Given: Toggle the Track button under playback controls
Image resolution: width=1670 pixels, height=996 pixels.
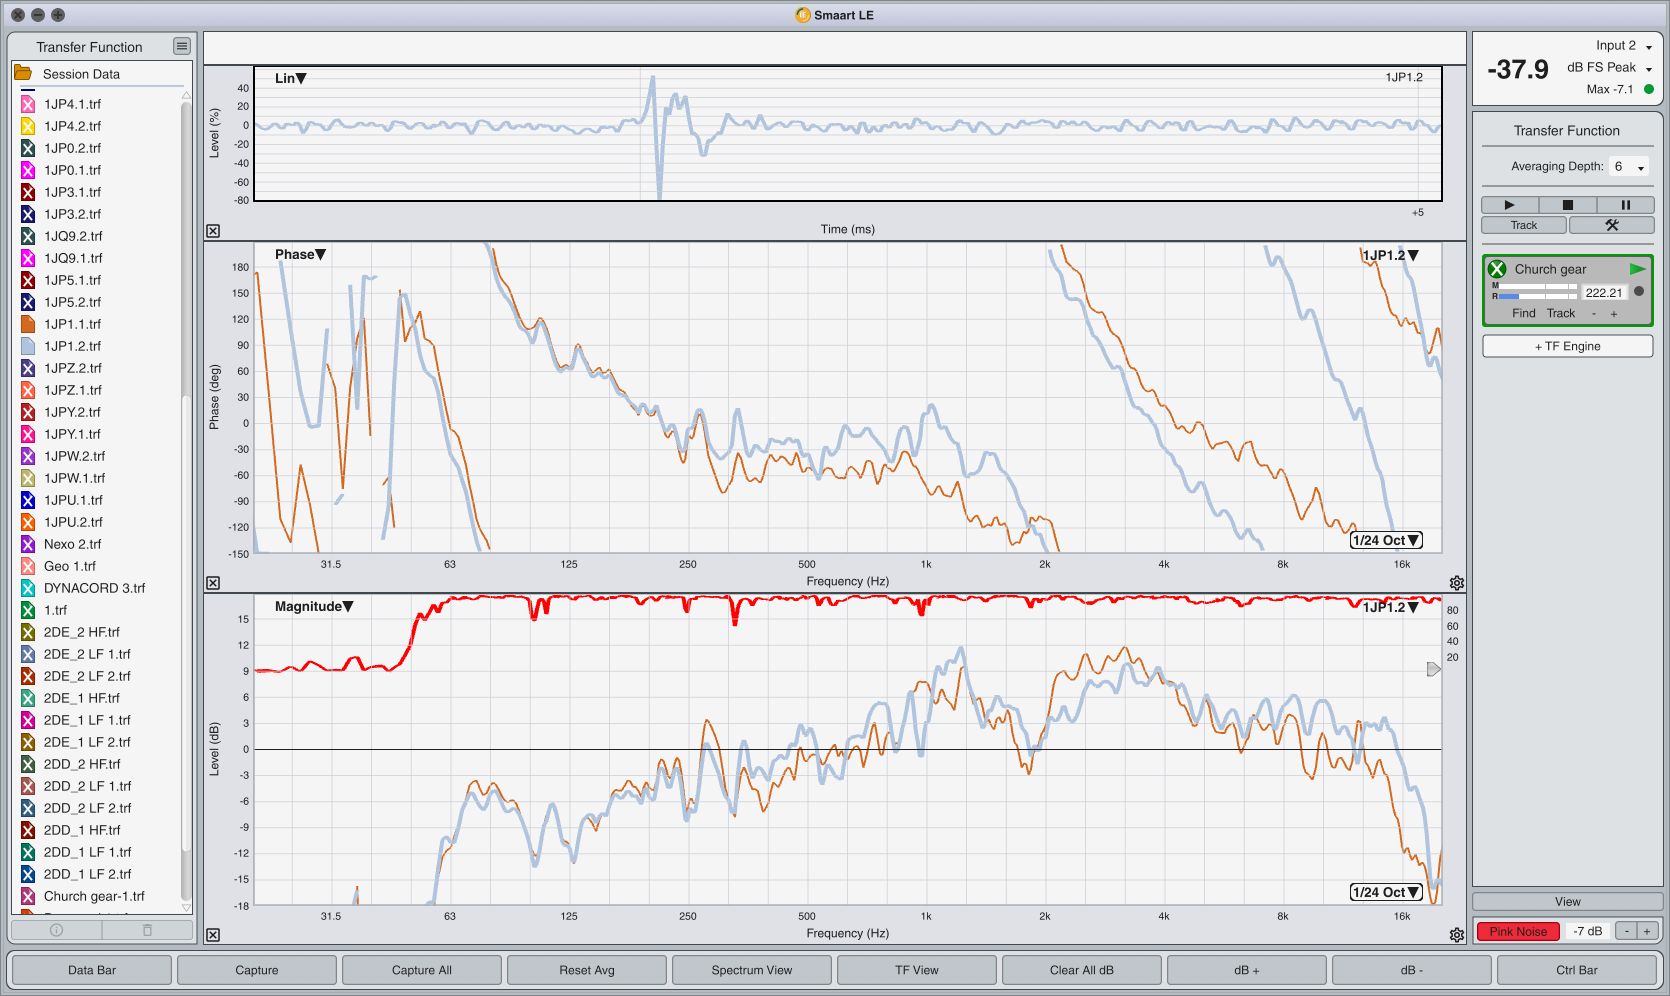Looking at the screenshot, I should pyautogui.click(x=1524, y=225).
